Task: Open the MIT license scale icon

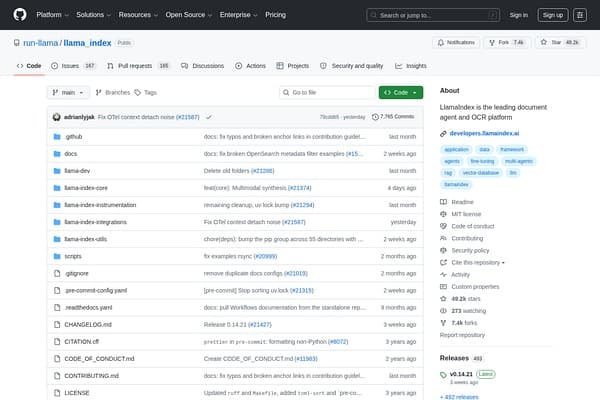Action: 443,214
